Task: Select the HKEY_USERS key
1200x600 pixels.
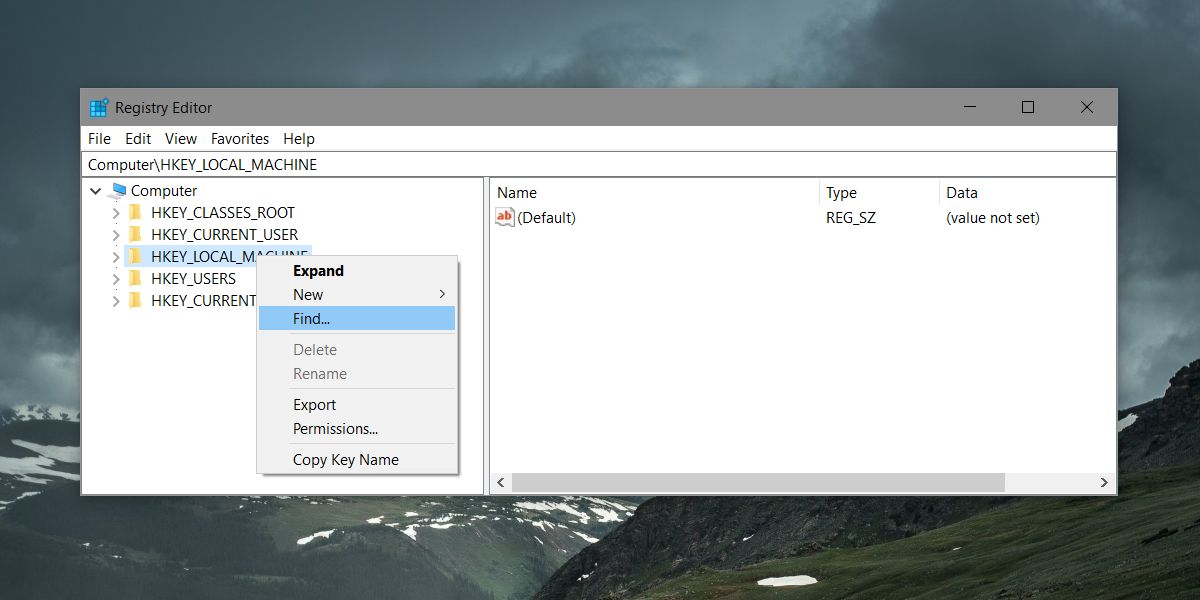Action: click(194, 278)
